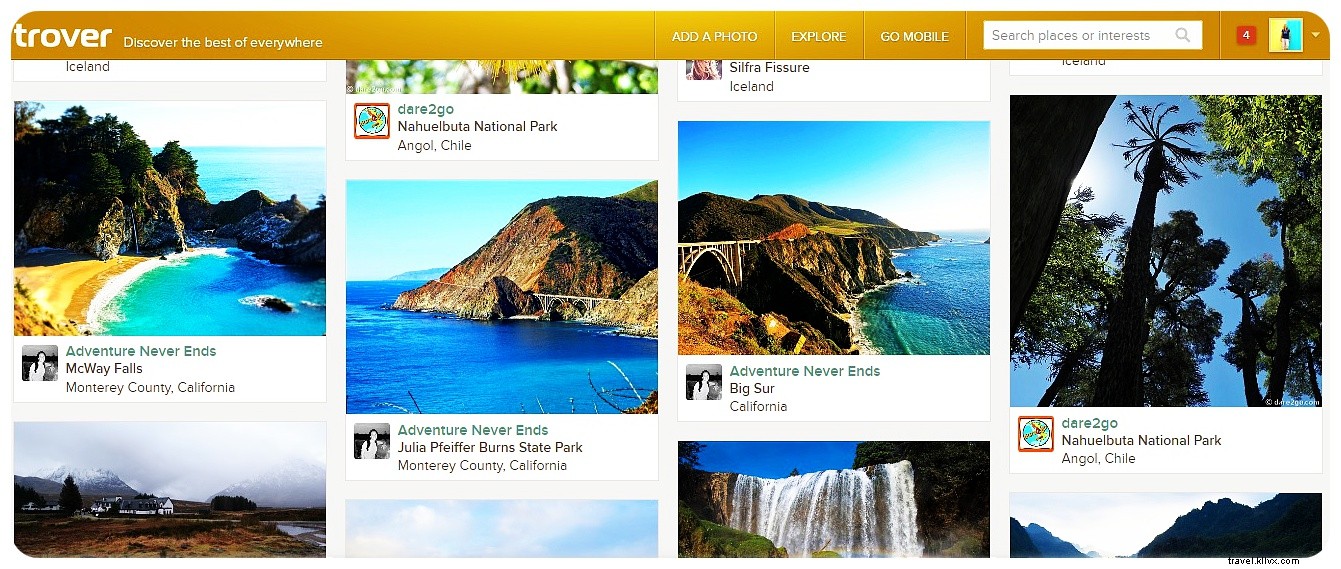The height and width of the screenshot is (569, 1341).
Task: Click the search magnifier icon
Action: (1183, 35)
